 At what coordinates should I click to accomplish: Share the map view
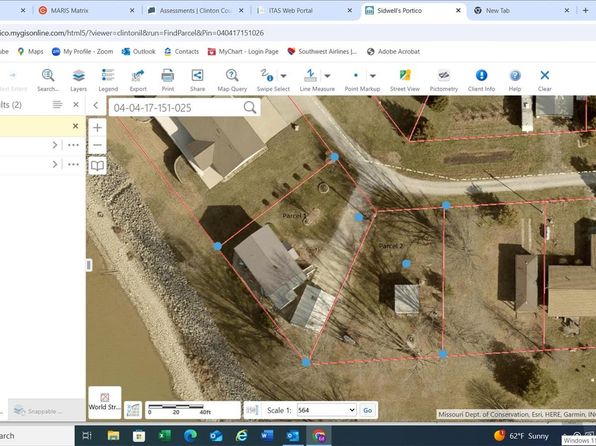pos(197,80)
